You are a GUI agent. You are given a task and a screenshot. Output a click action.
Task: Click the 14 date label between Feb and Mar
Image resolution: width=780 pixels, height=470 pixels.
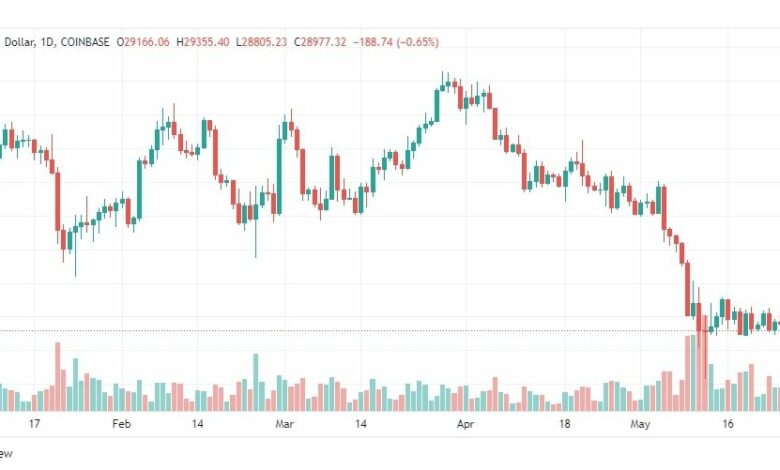pos(197,424)
